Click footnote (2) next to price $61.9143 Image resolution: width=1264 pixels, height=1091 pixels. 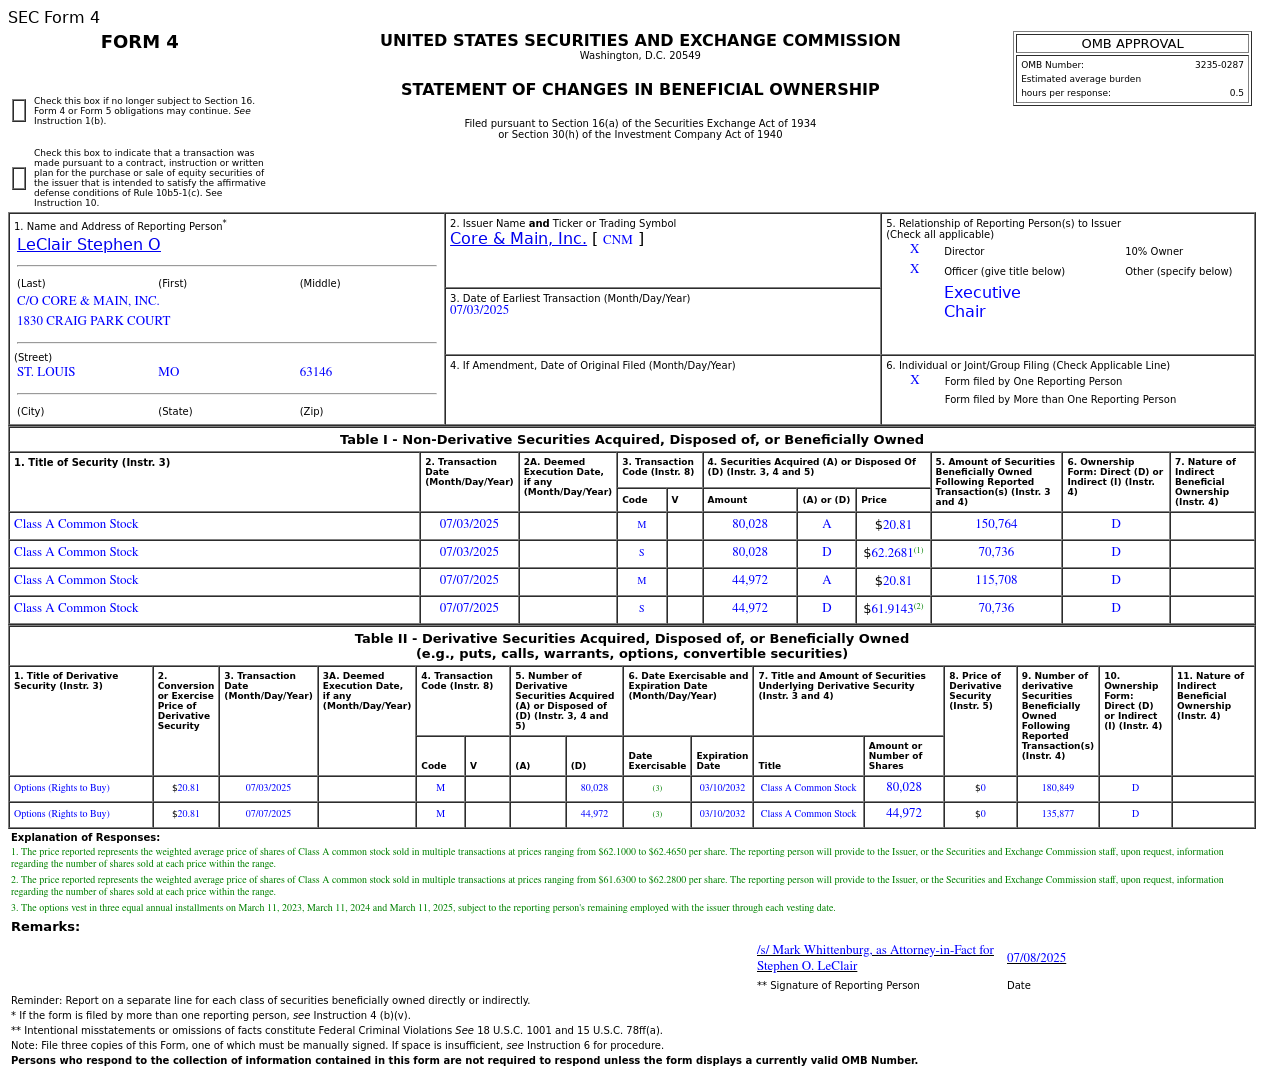tap(918, 606)
